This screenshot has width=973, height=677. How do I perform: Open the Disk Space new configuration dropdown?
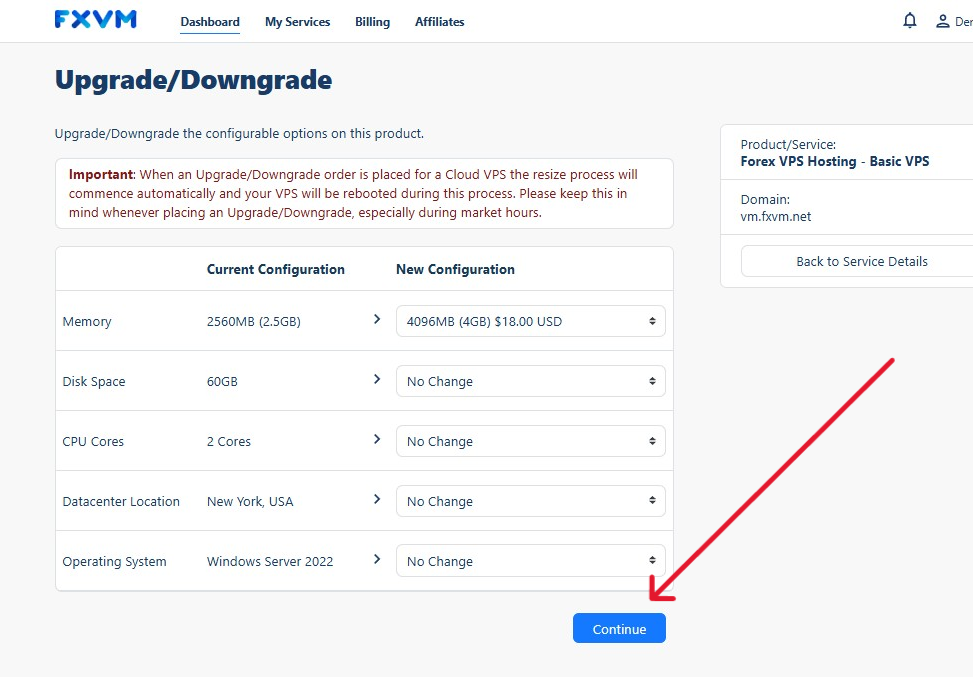coord(530,382)
